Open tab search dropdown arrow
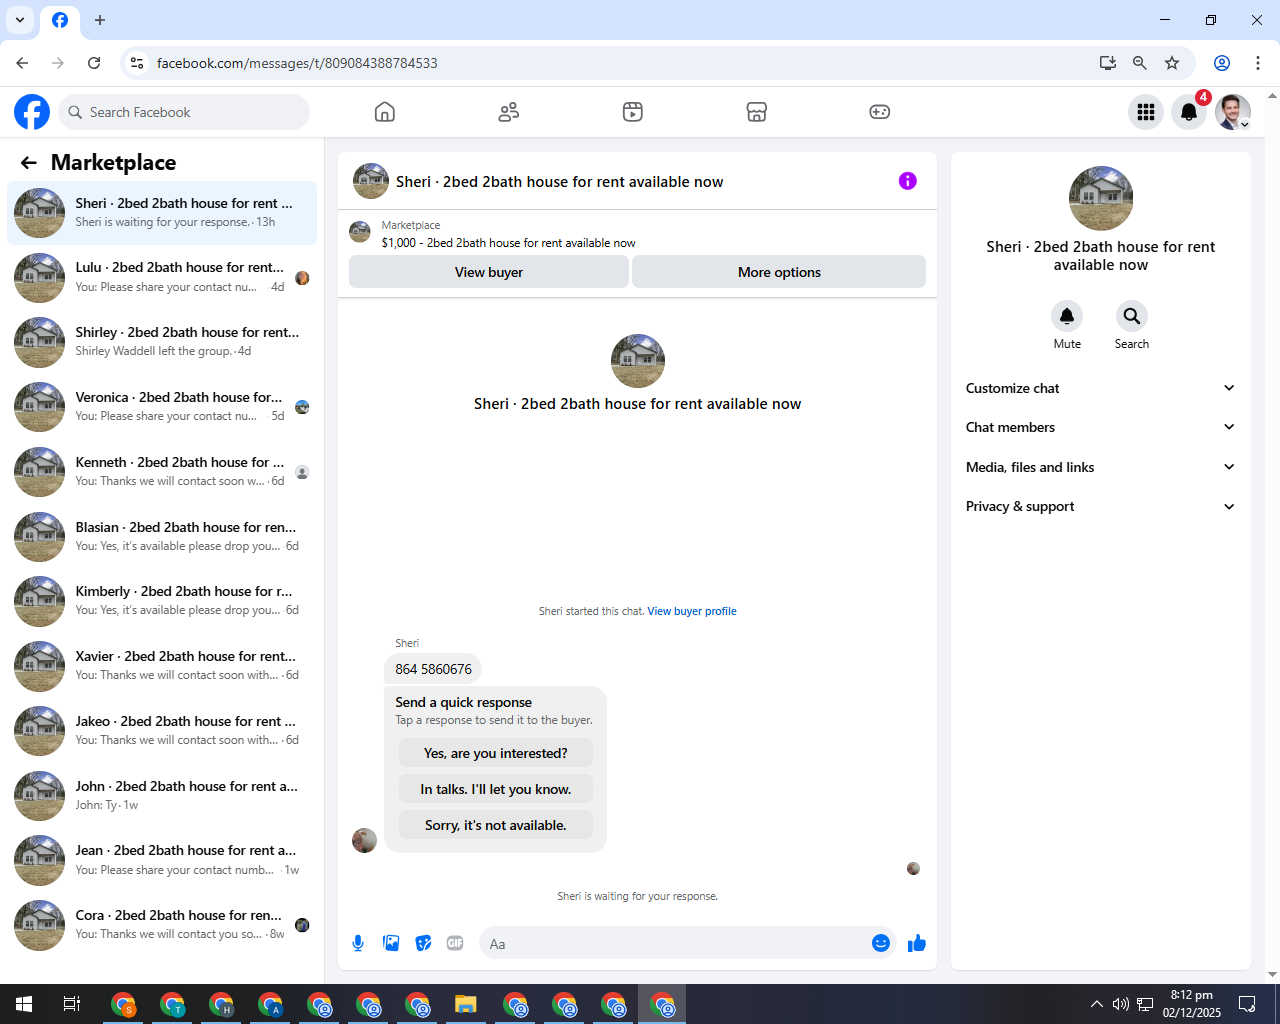Image resolution: width=1280 pixels, height=1024 pixels. click(20, 20)
